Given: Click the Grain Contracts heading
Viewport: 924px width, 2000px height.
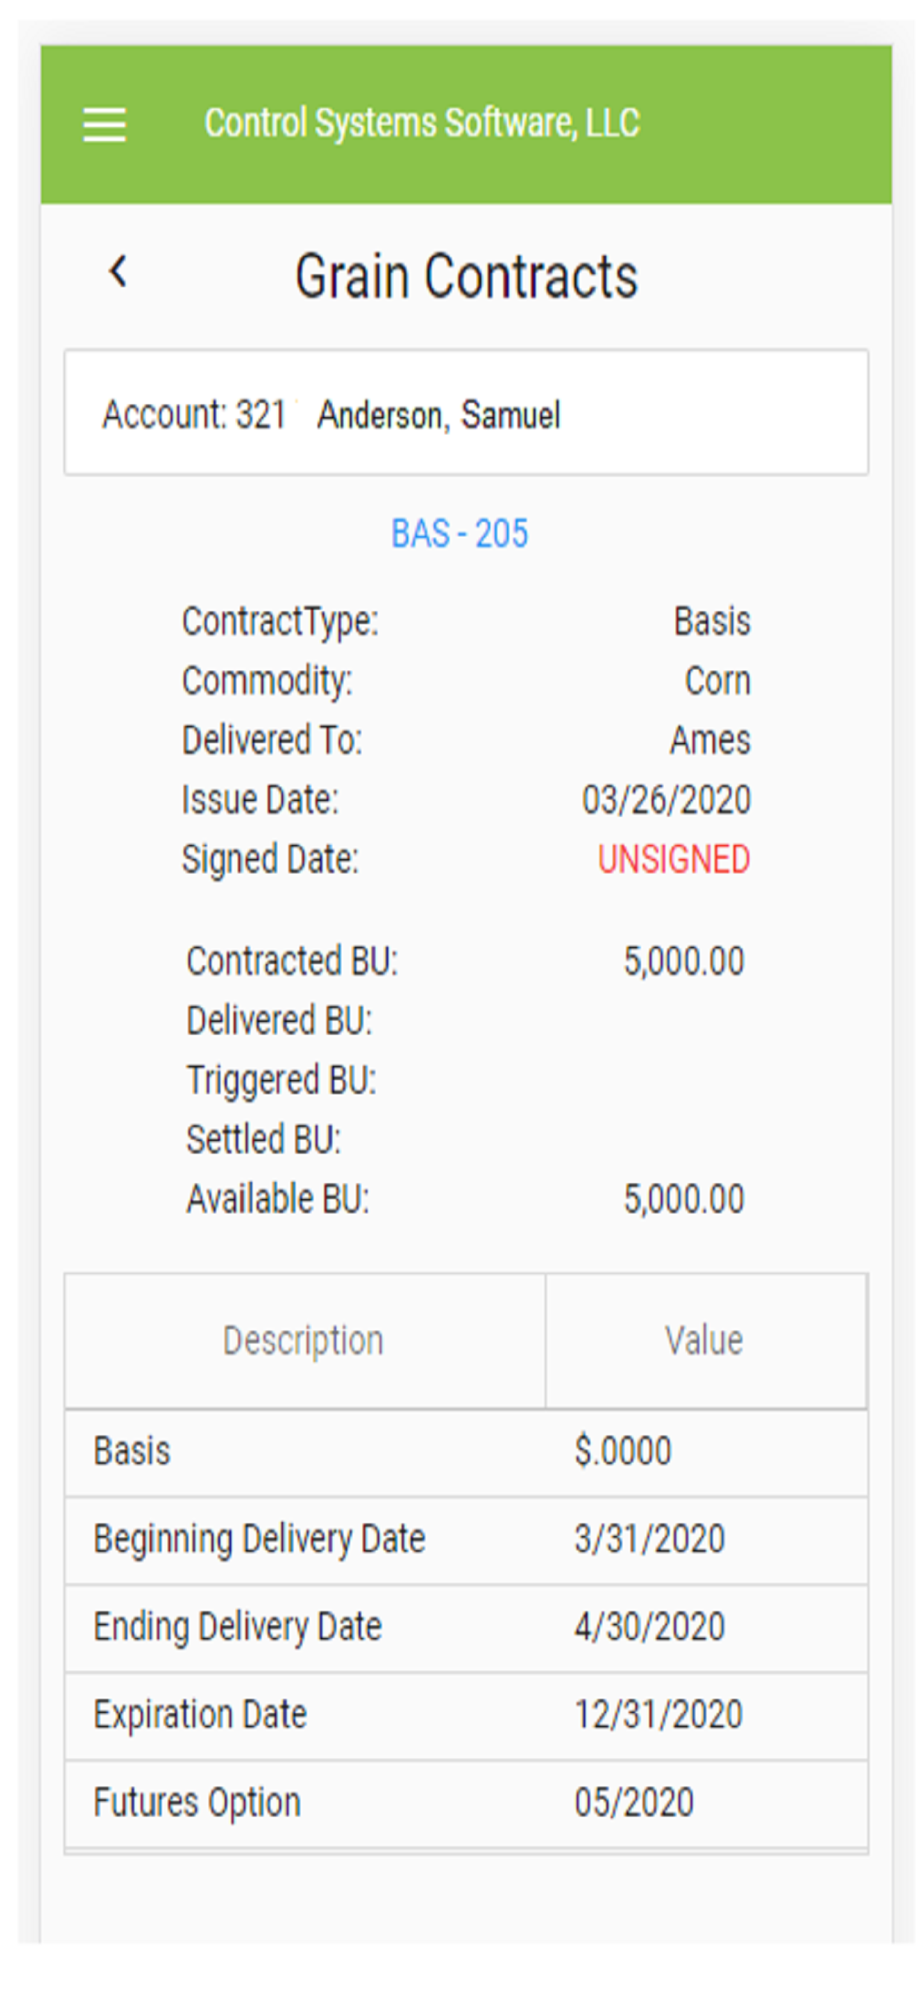Looking at the screenshot, I should tap(466, 276).
